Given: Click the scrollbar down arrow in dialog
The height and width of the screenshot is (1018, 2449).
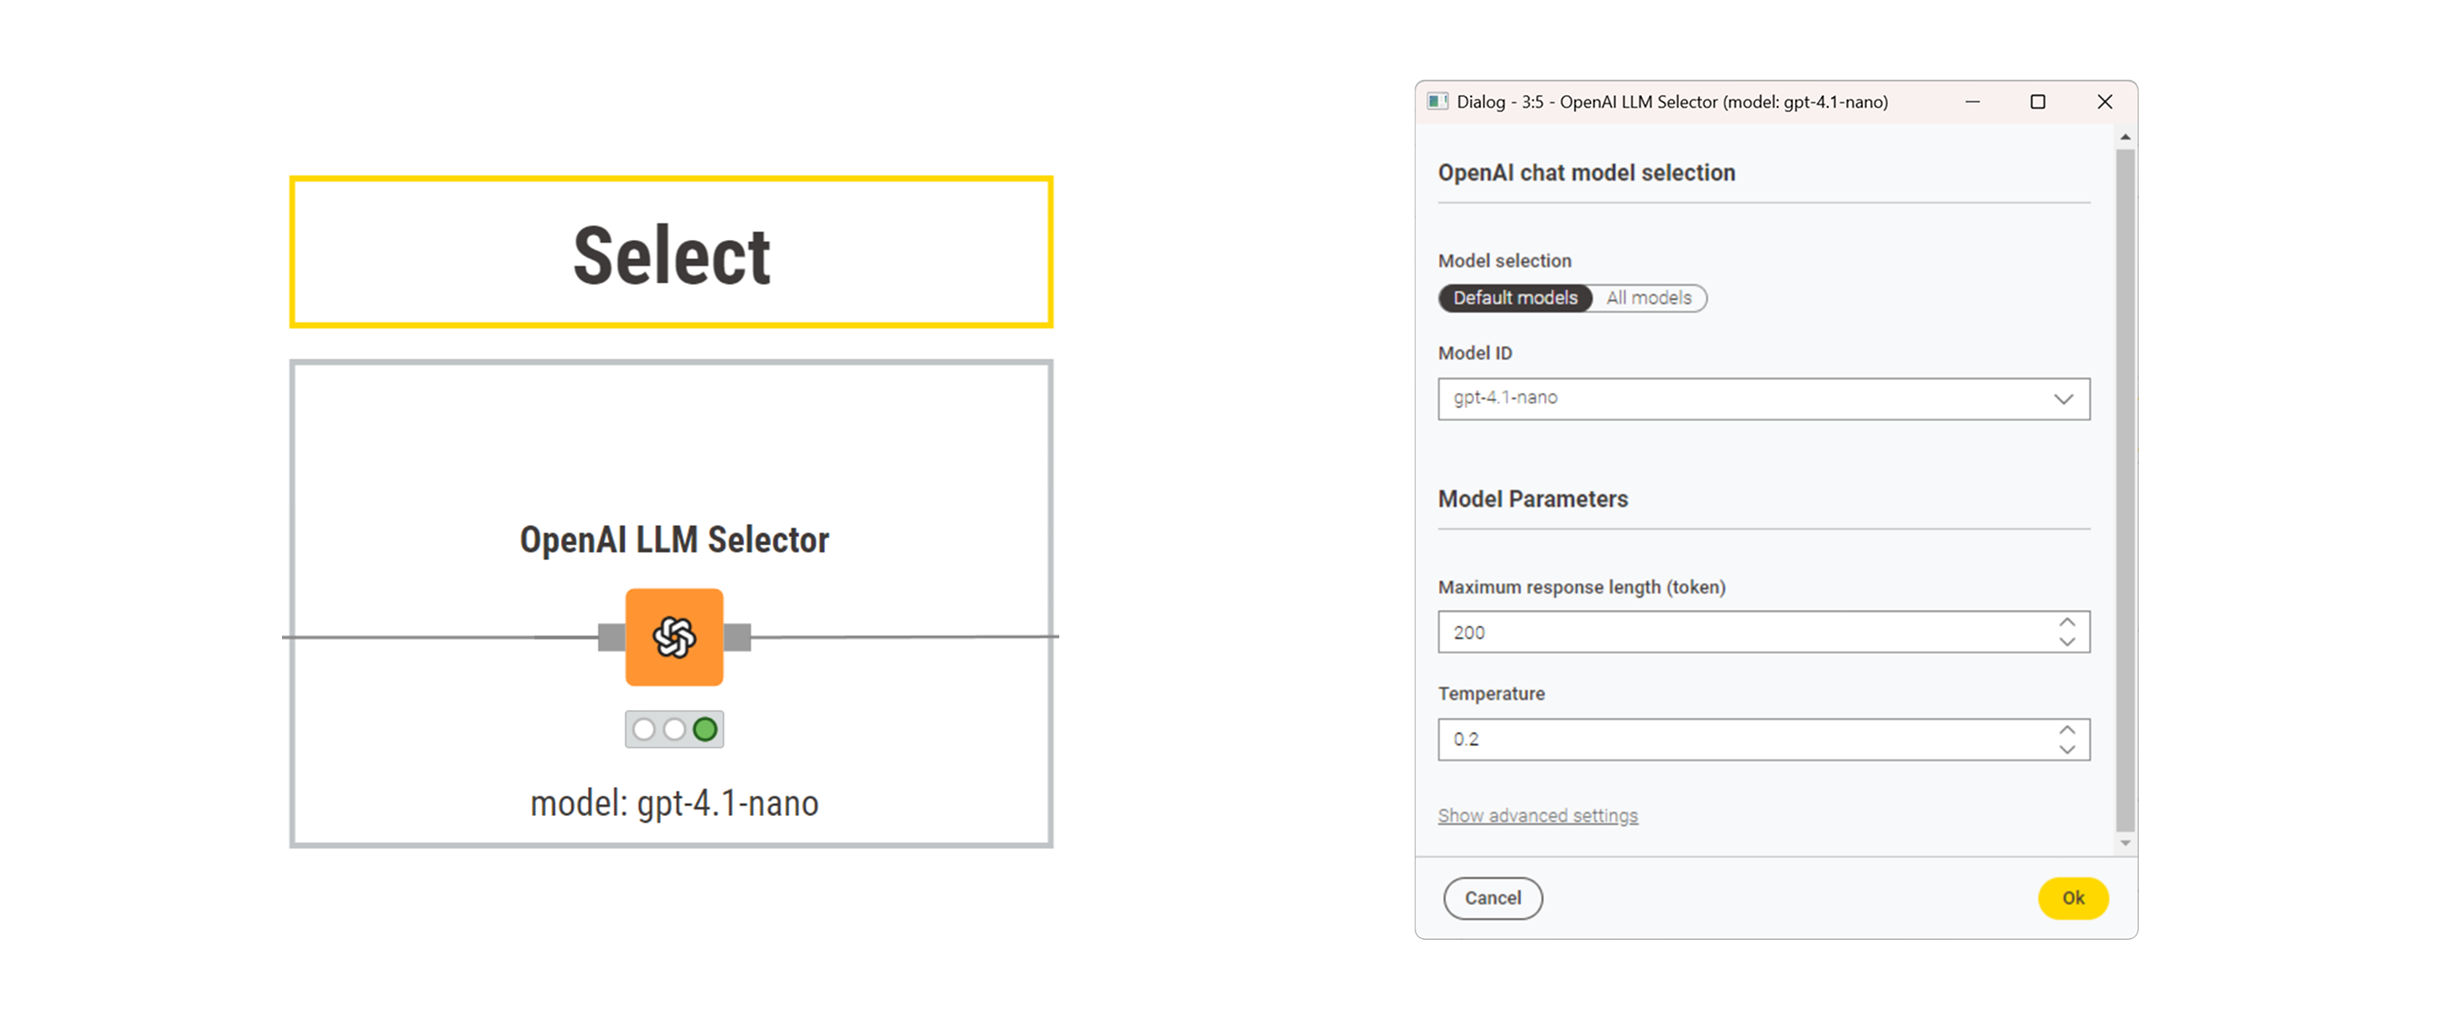Looking at the screenshot, I should (2125, 843).
